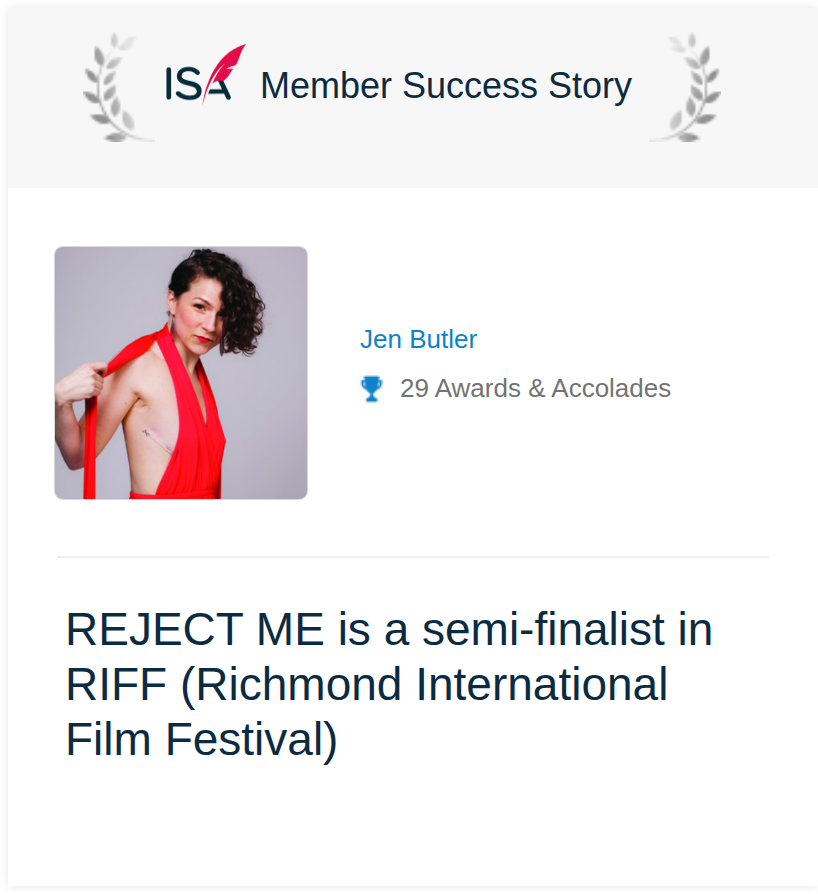
Task: Click Jen Butler's profile photo
Action: click(181, 373)
